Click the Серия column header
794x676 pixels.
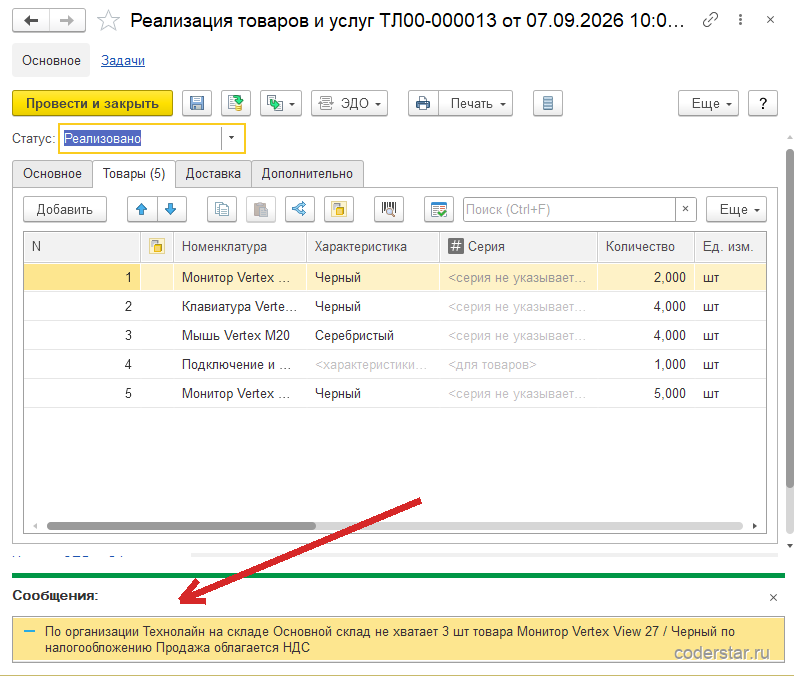point(519,247)
